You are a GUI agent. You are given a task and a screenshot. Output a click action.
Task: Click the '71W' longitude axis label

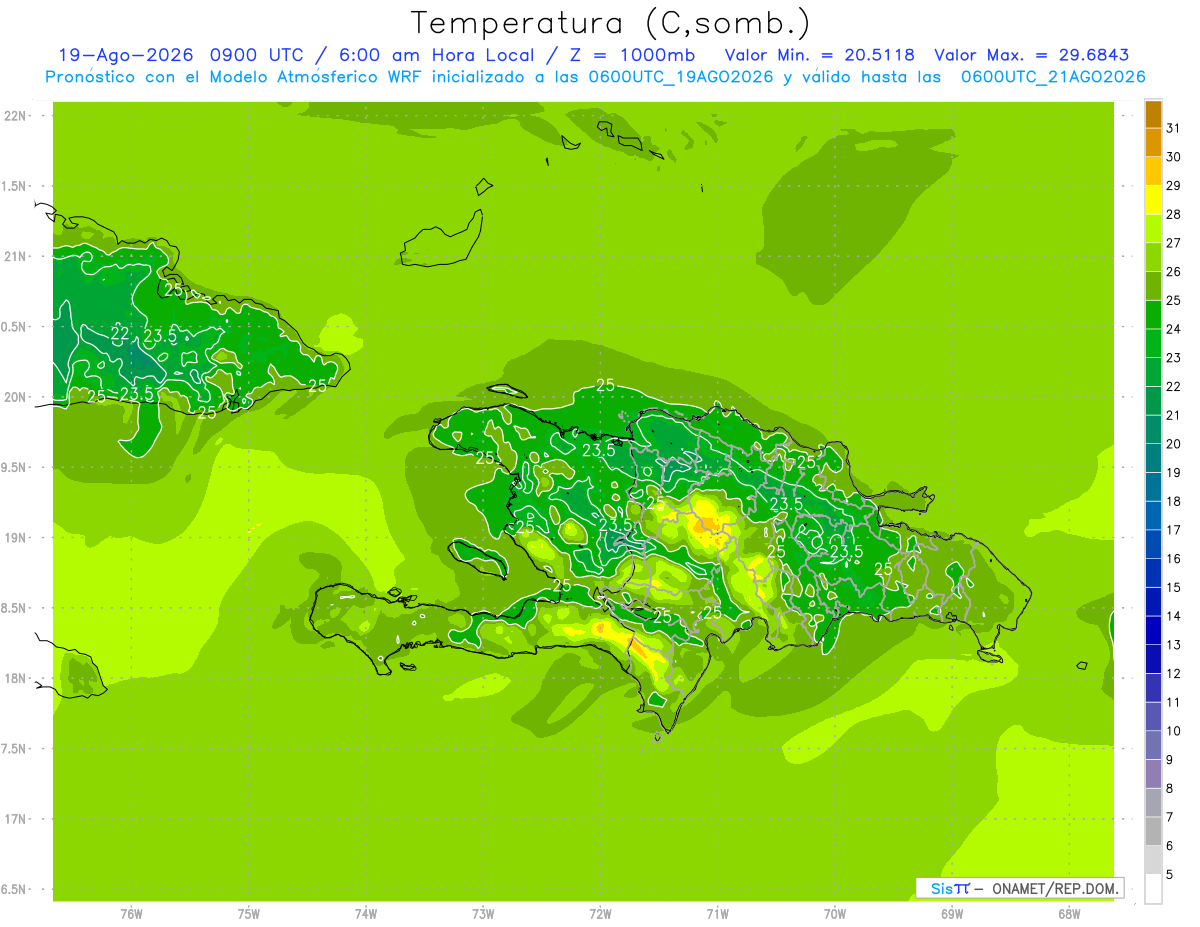click(717, 914)
